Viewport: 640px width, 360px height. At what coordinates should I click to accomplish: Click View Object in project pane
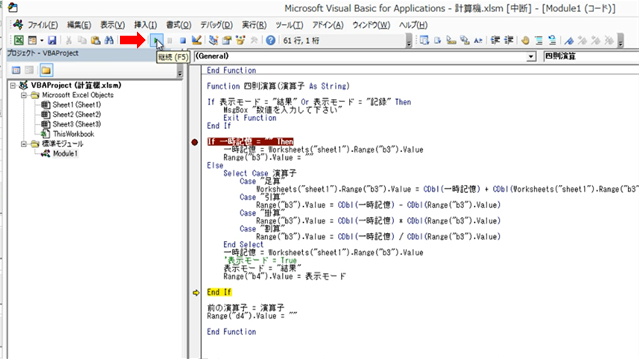29,70
